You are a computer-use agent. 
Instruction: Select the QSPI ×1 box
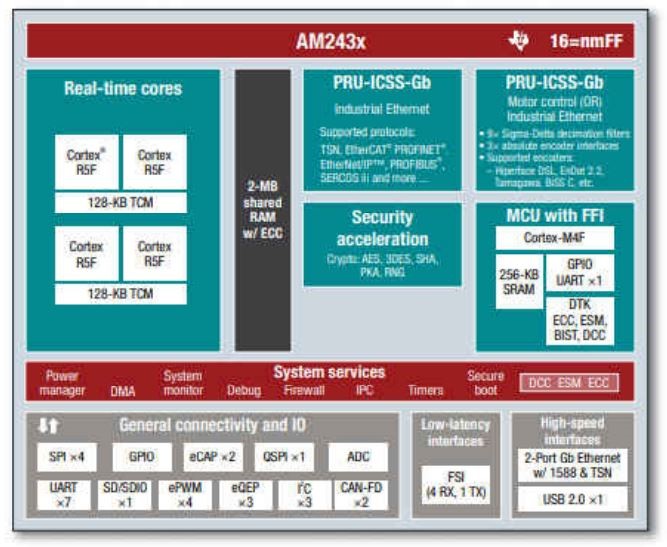284,457
